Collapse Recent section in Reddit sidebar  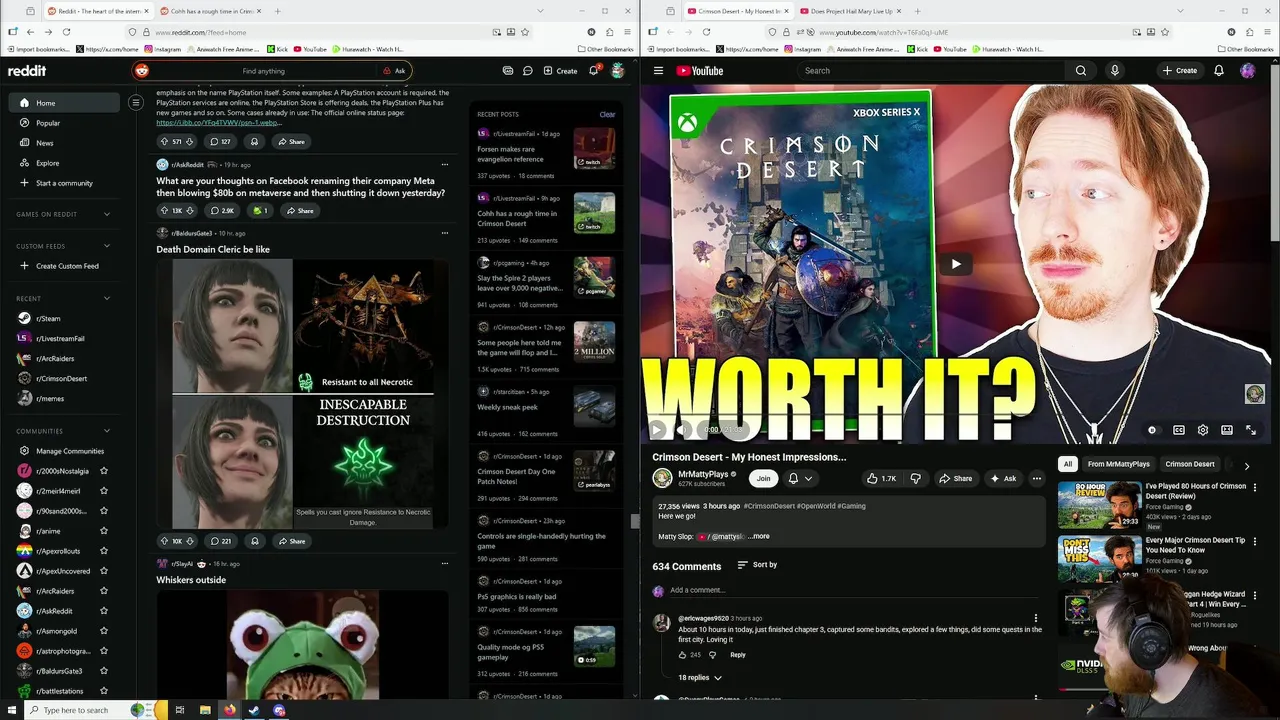tap(108, 298)
